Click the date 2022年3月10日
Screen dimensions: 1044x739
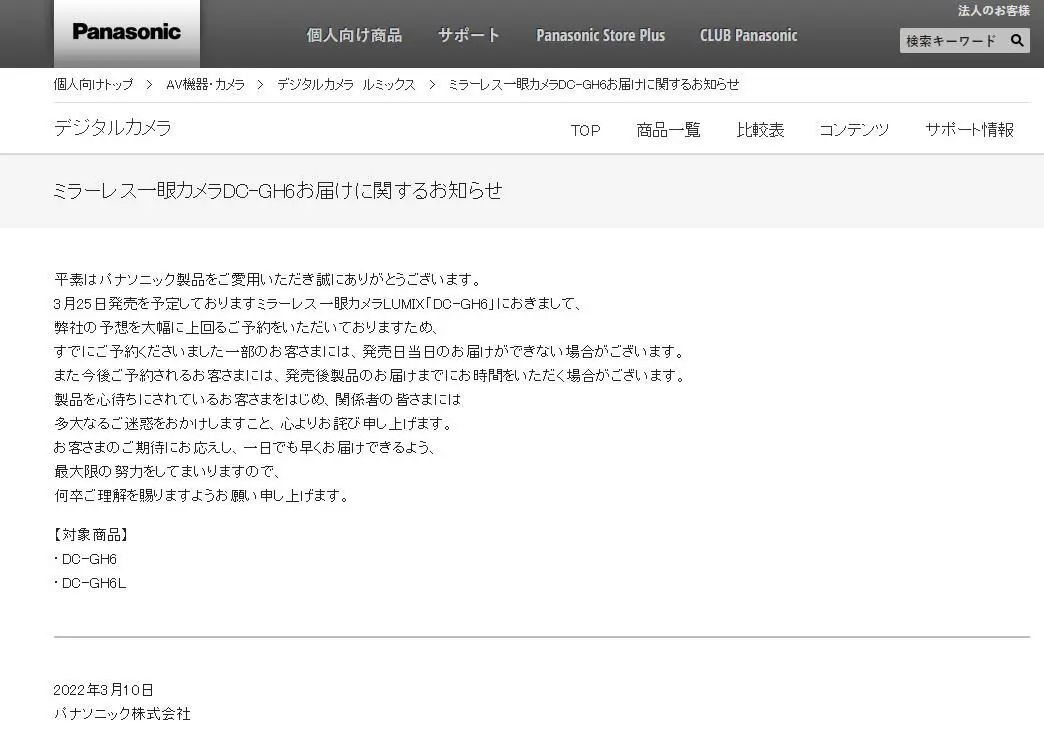tap(103, 690)
